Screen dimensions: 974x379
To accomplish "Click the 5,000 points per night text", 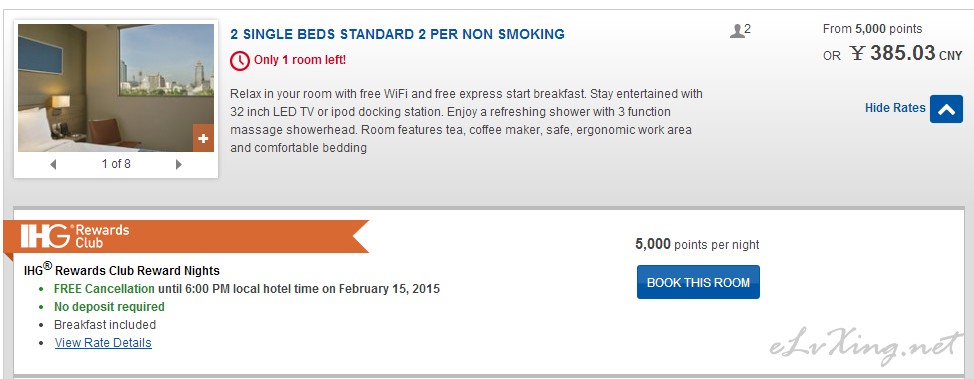I will [697, 244].
